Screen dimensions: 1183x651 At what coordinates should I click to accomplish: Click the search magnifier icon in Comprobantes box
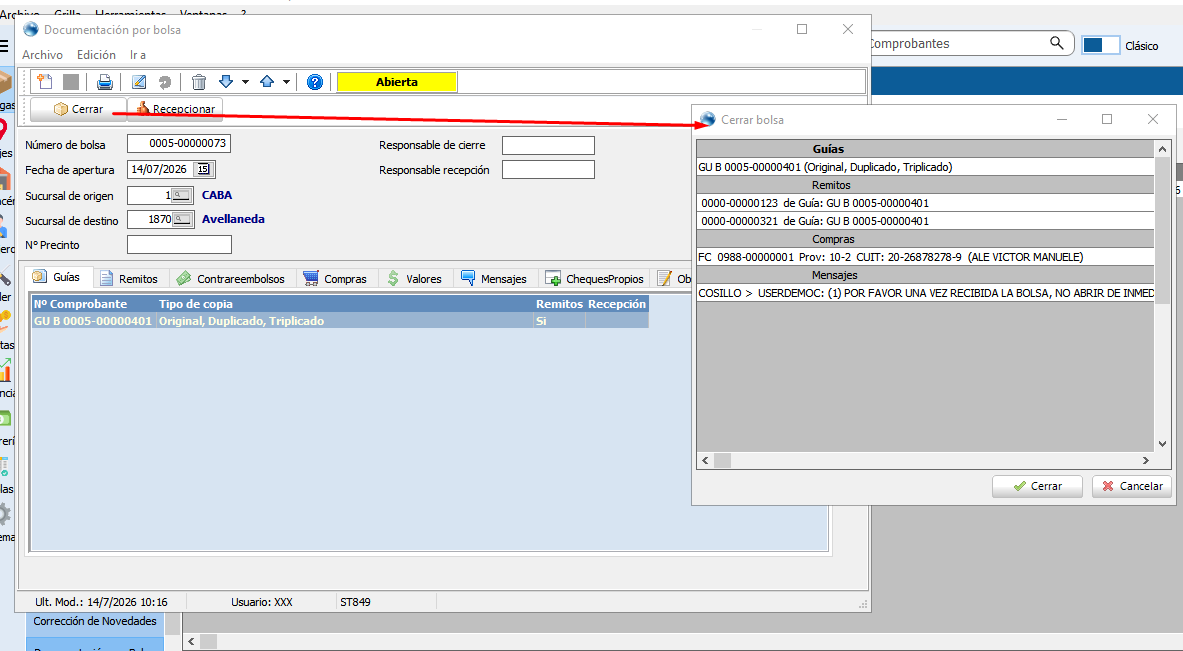1056,43
